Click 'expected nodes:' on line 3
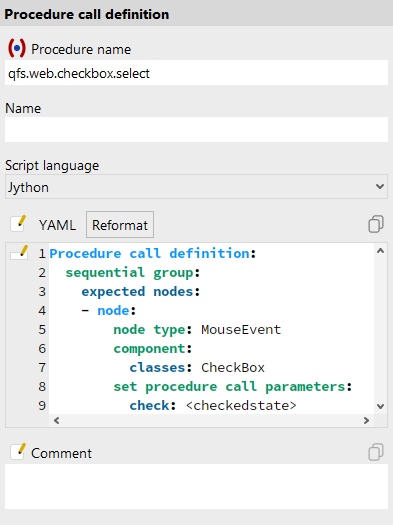The width and height of the screenshot is (393, 525). (141, 292)
